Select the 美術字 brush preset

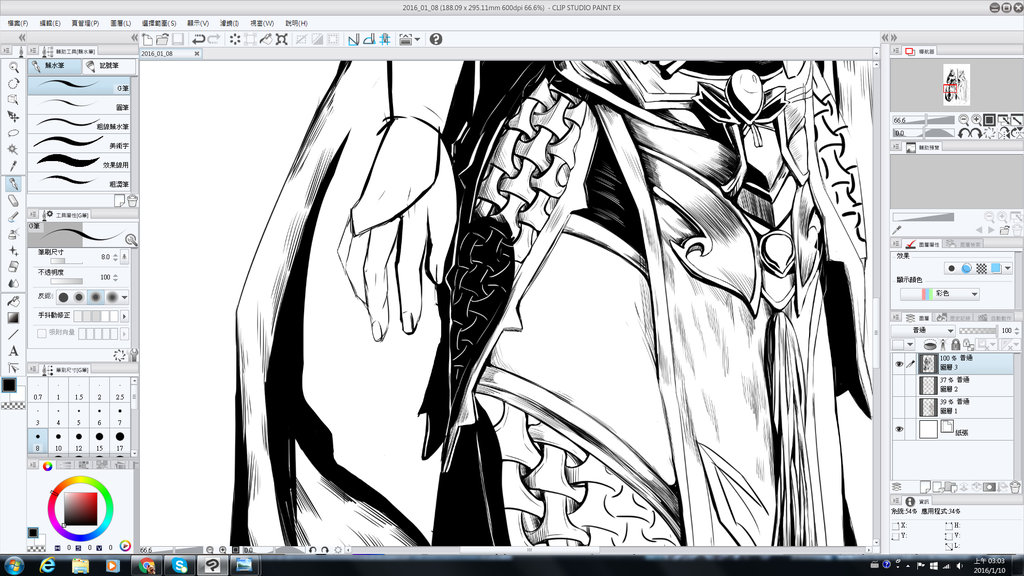pos(81,143)
